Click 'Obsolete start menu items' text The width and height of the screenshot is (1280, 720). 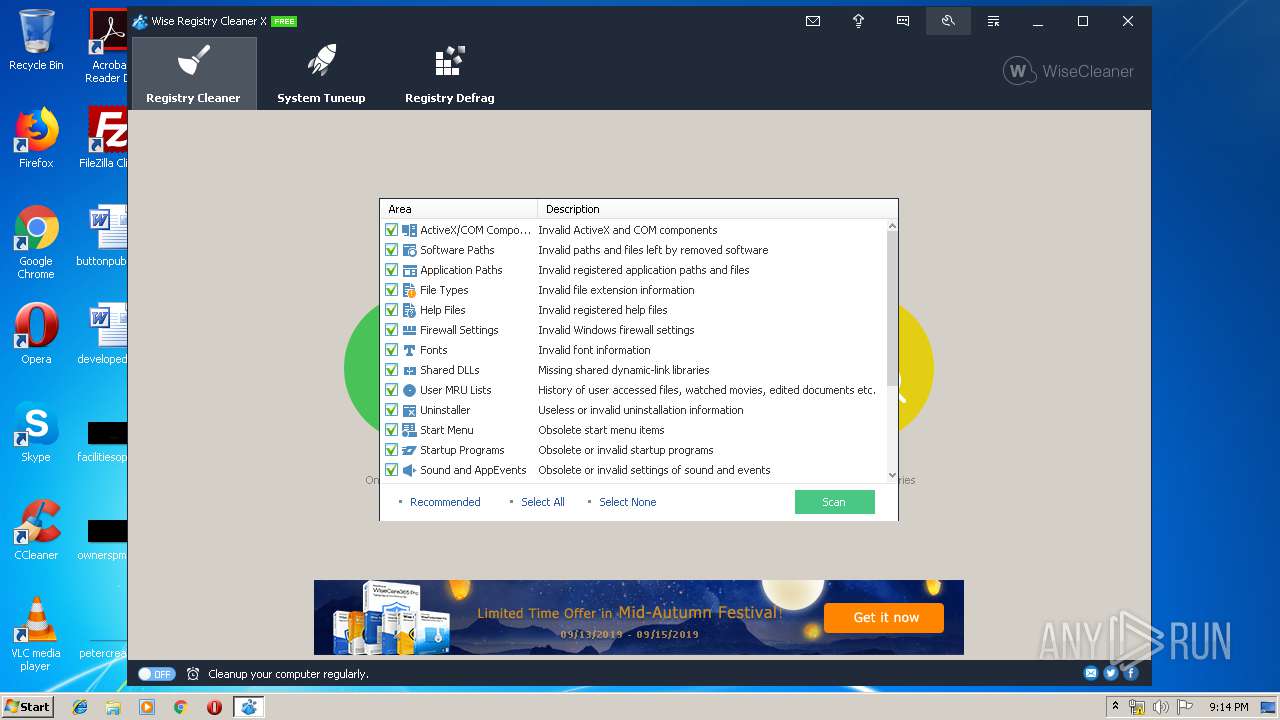tap(601, 430)
